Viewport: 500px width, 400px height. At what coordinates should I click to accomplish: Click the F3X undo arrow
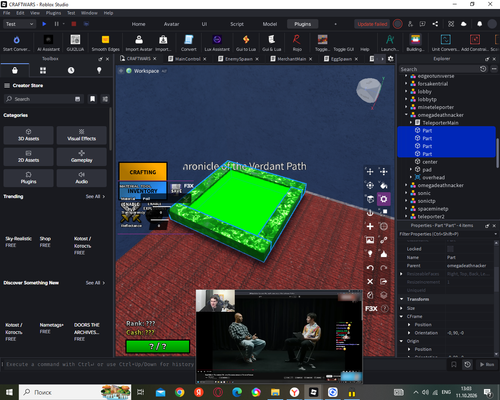click(x=370, y=268)
